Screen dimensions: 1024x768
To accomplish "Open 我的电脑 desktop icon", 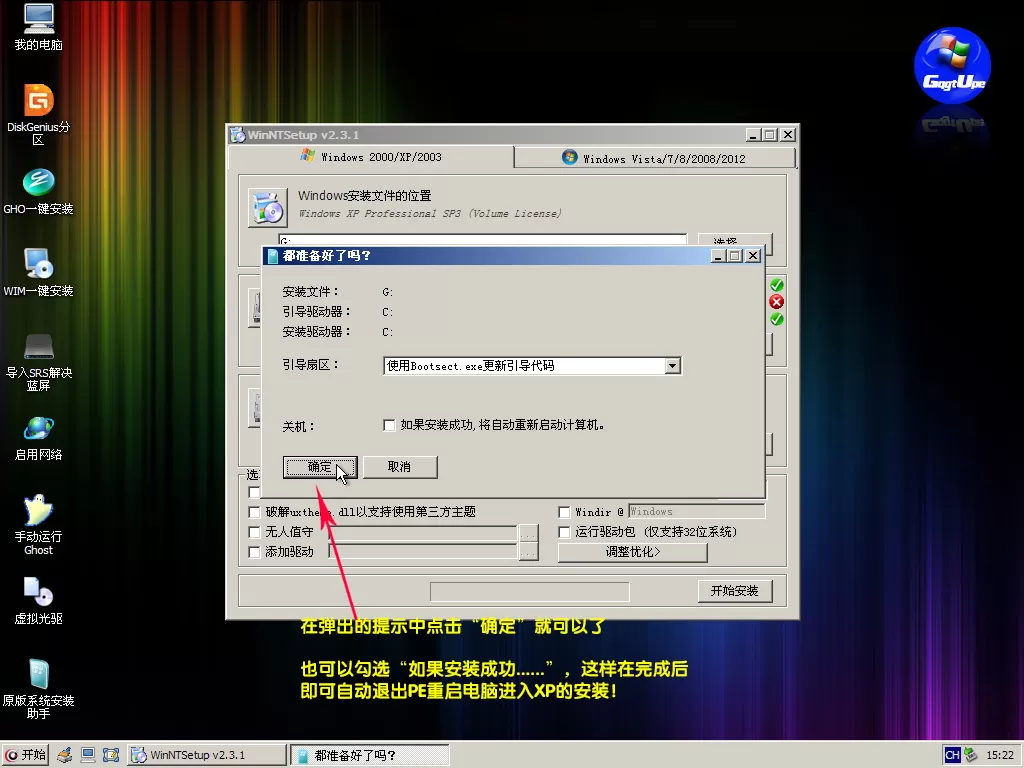I will 38,19.
